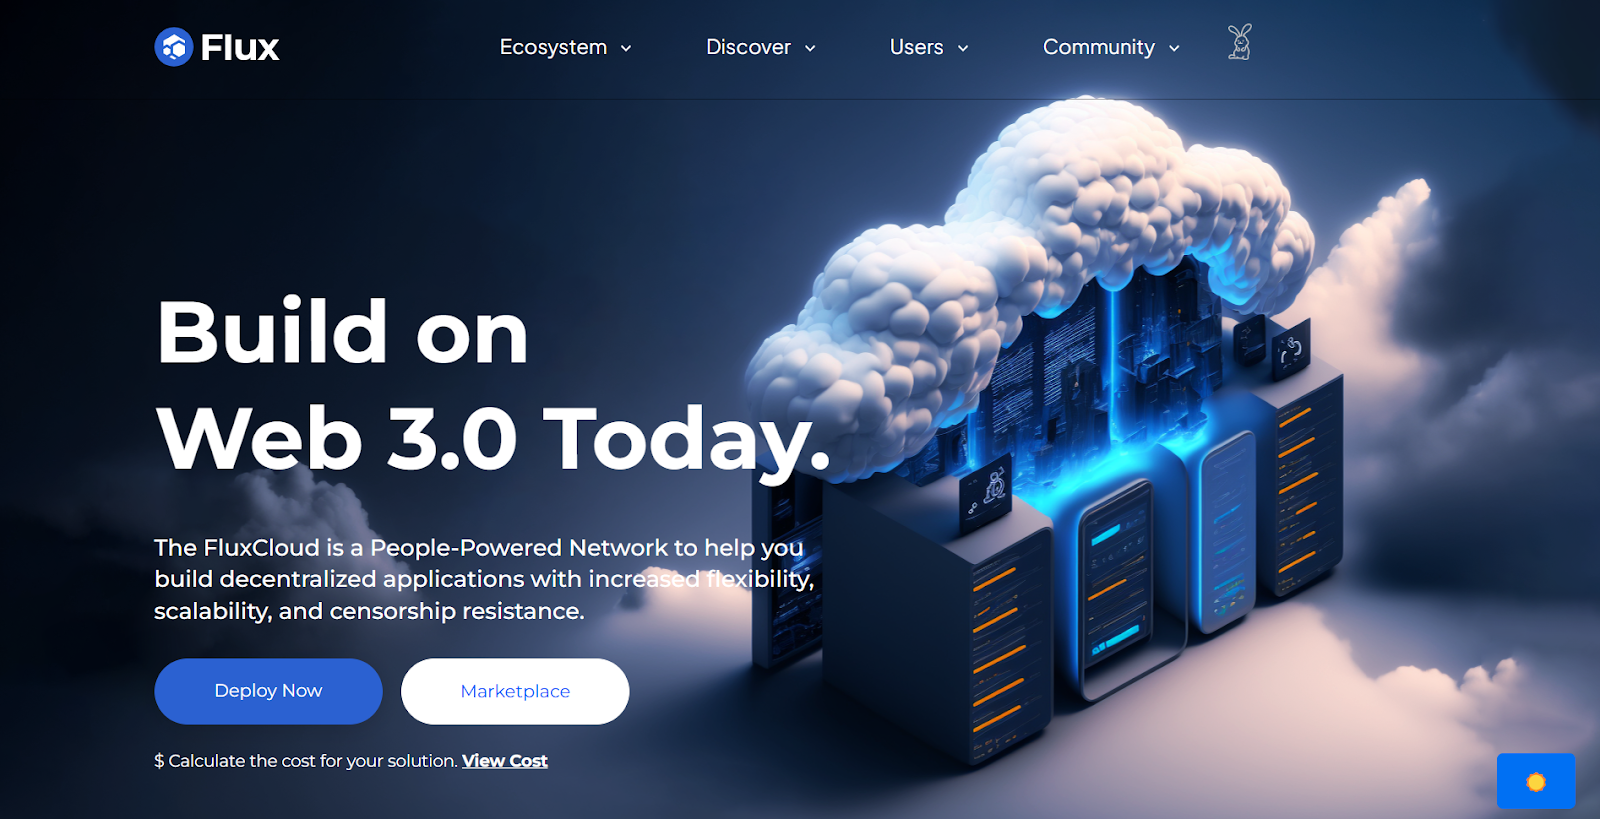The width and height of the screenshot is (1600, 819).
Task: Click the Flux hexagon logo icon
Action: (x=173, y=47)
